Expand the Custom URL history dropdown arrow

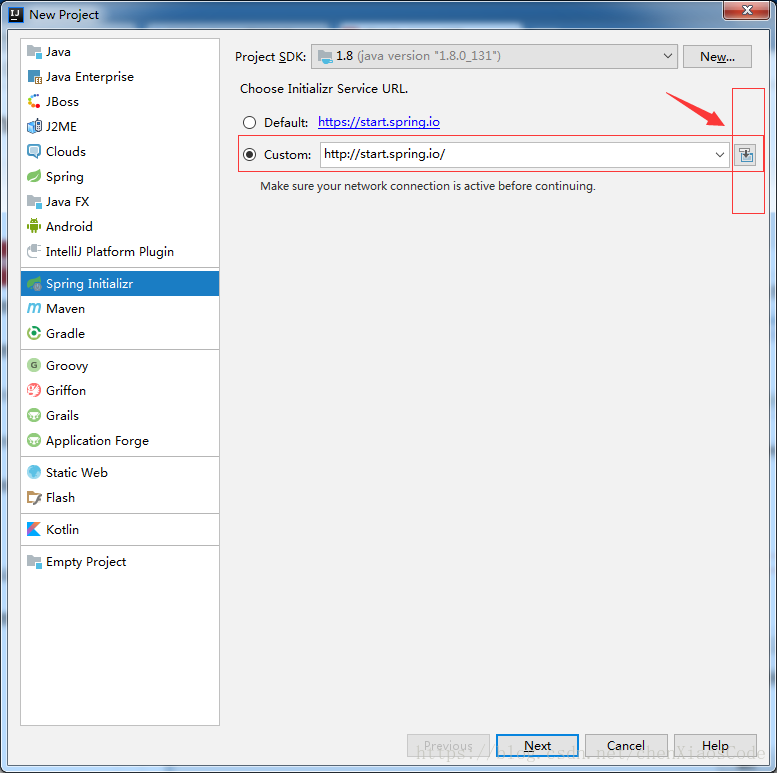pos(720,155)
